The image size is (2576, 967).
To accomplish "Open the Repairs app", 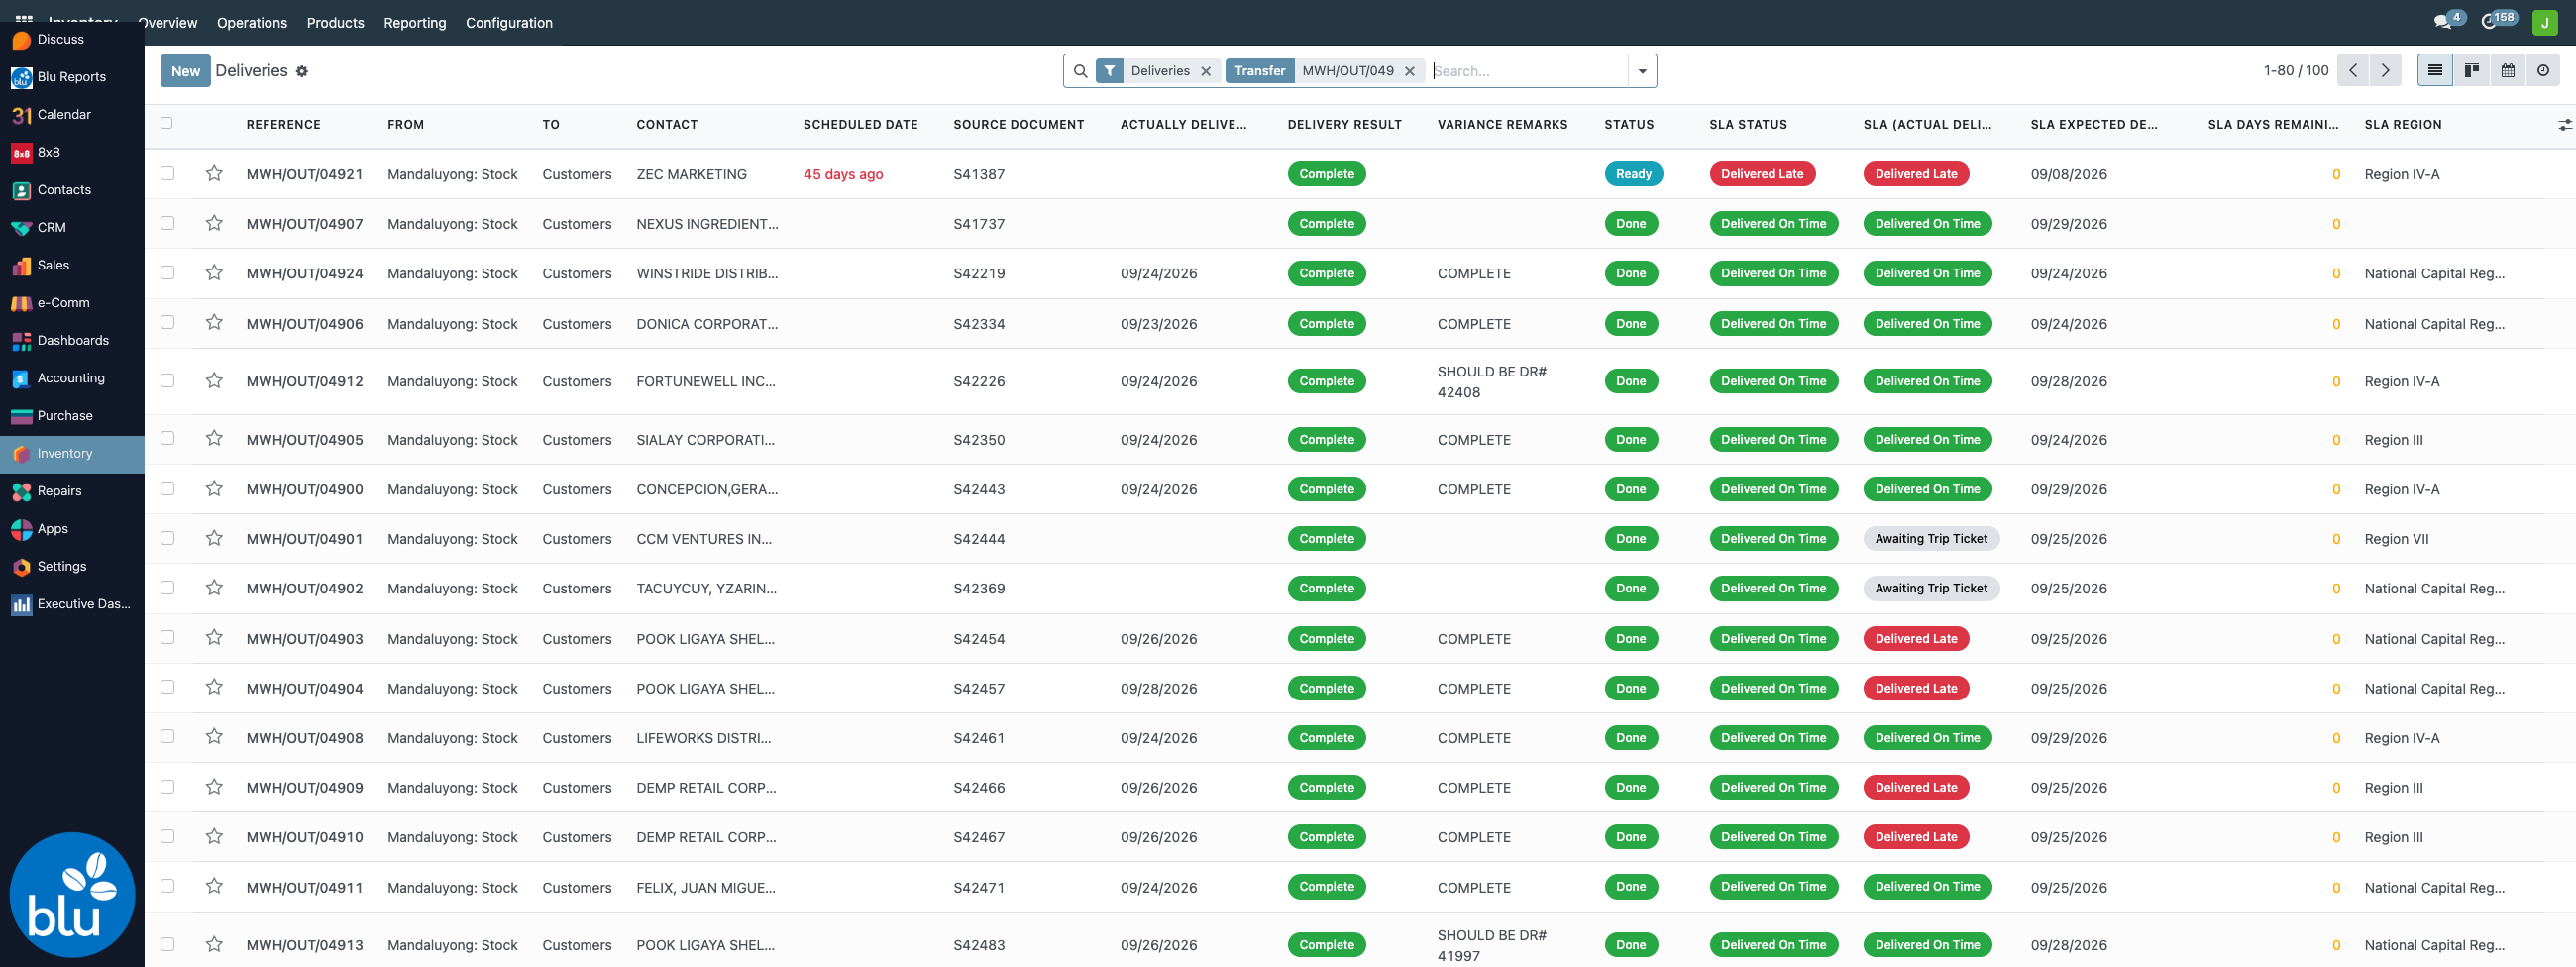I will 72,491.
